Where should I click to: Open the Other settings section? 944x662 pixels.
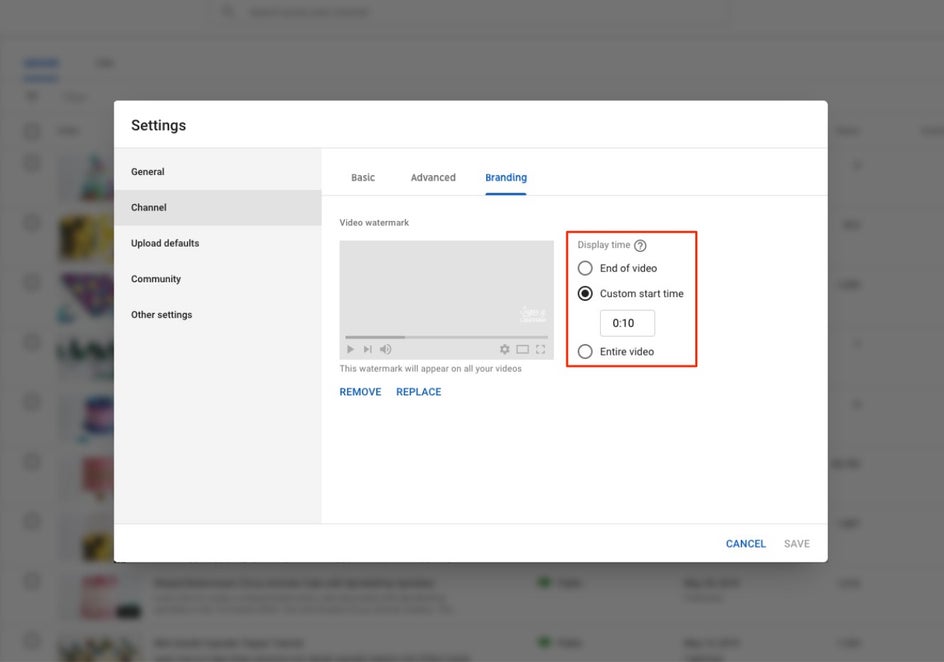pyautogui.click(x=160, y=314)
